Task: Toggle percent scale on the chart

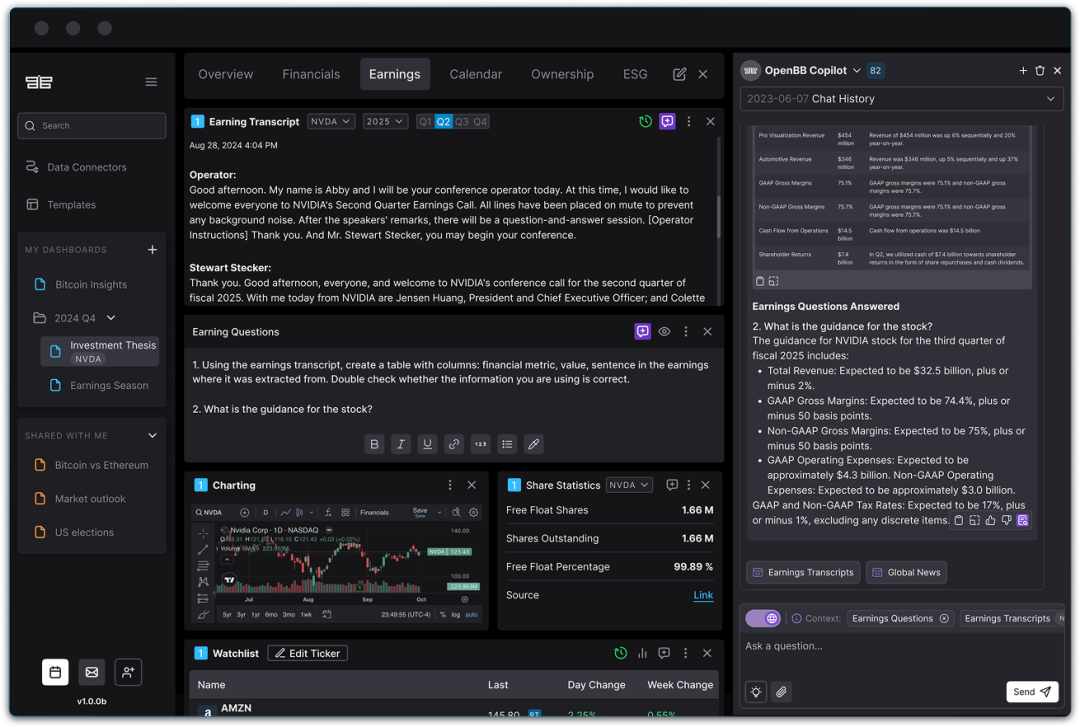Action: pyautogui.click(x=443, y=615)
